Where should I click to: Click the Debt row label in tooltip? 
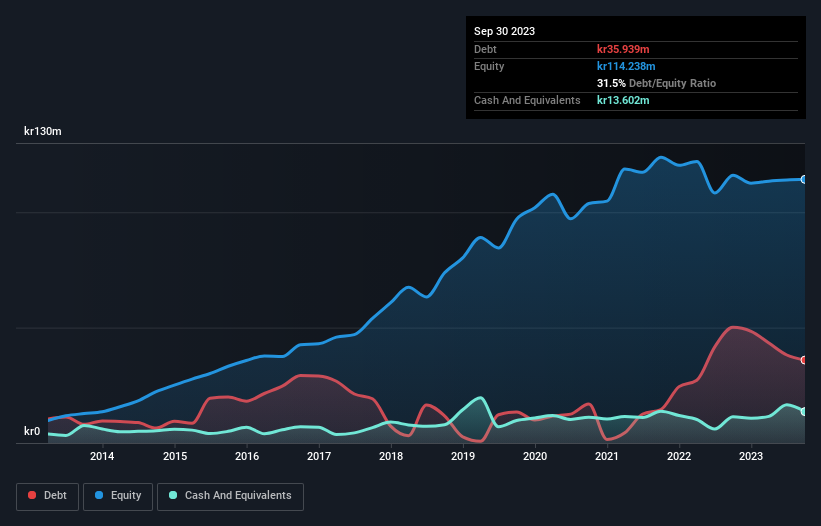(x=485, y=49)
